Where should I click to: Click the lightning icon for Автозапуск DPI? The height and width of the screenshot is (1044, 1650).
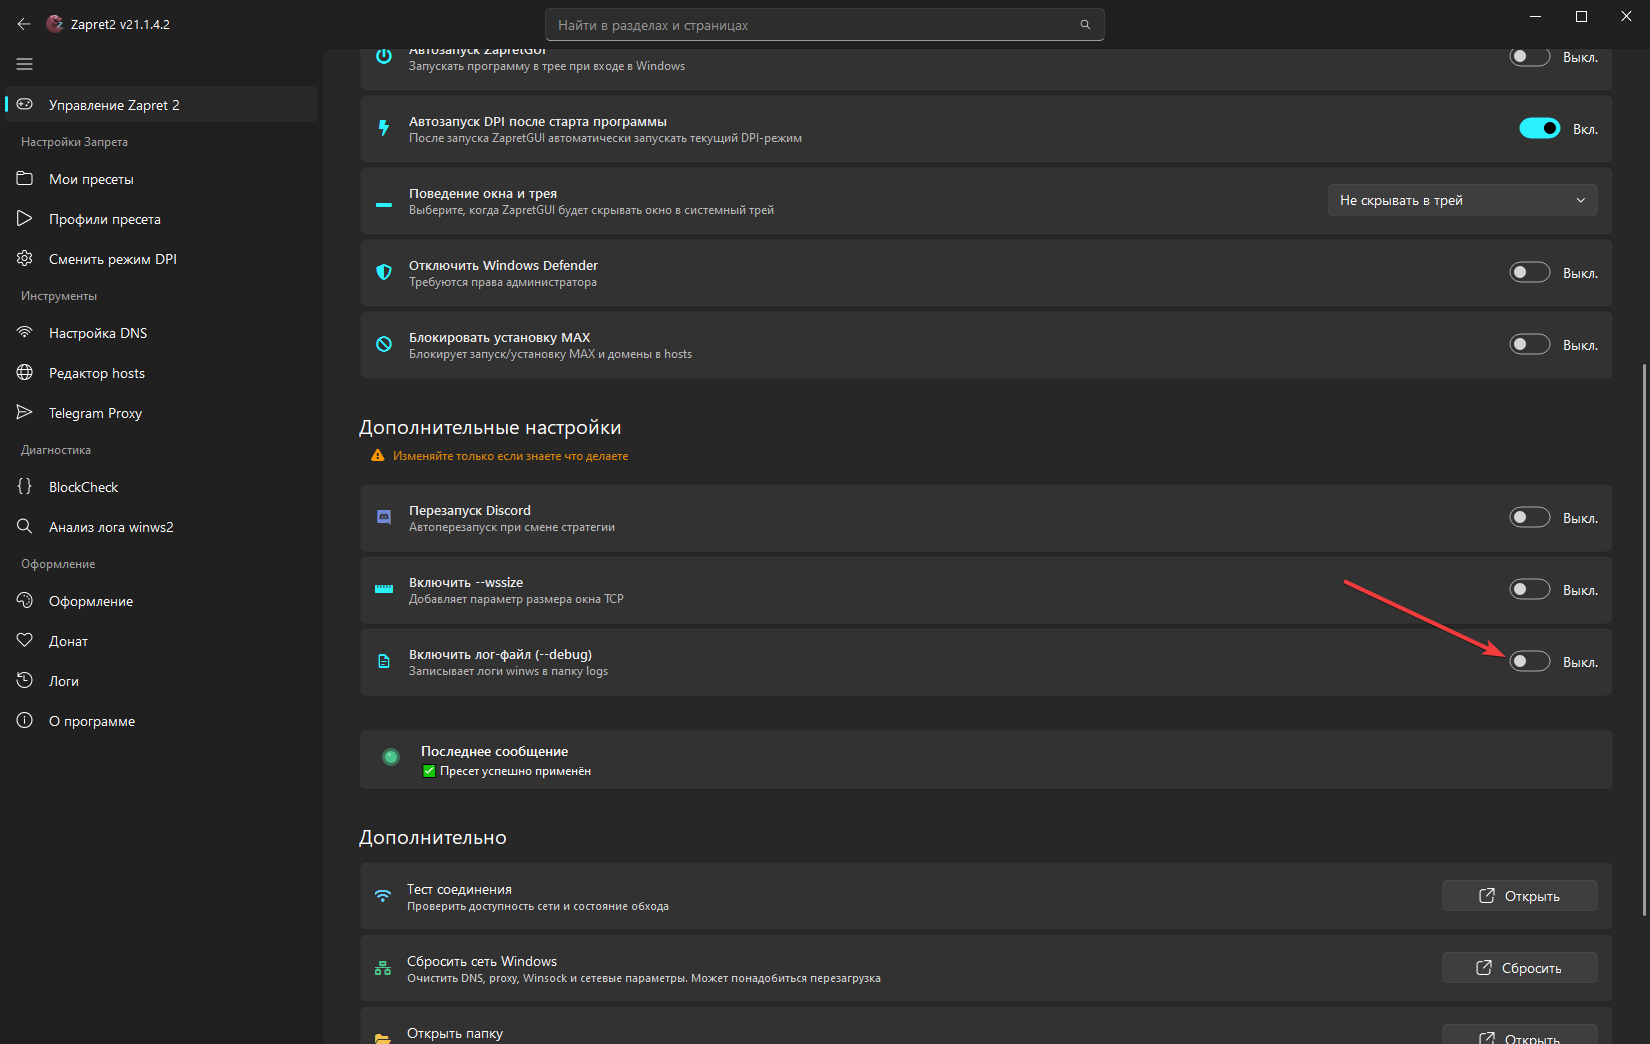pyautogui.click(x=384, y=128)
